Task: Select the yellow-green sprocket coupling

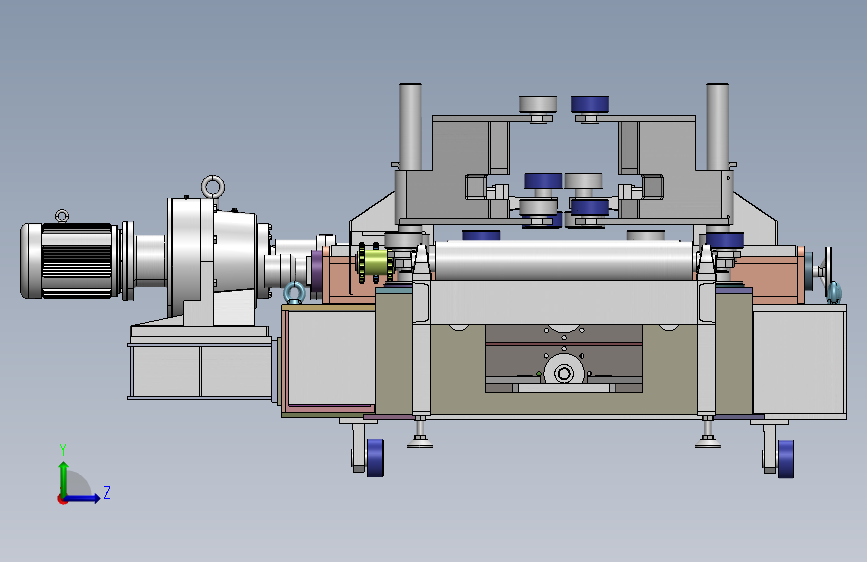Action: coord(376,263)
